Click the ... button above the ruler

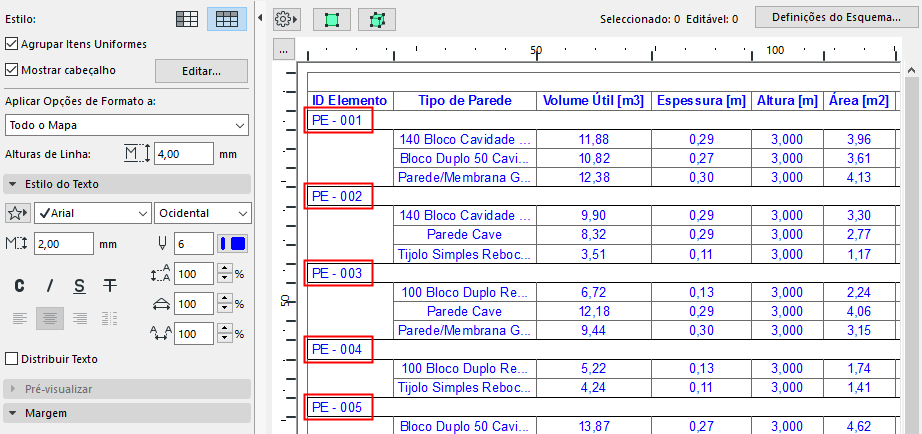point(283,51)
